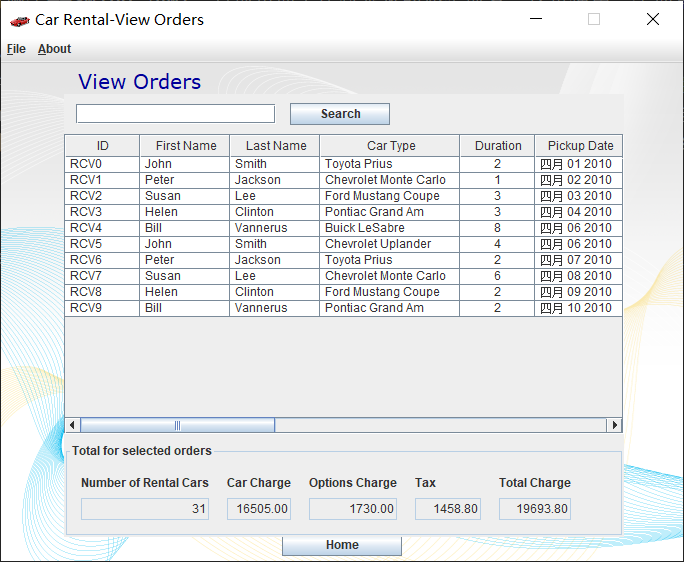The width and height of the screenshot is (684, 562).
Task: Click the Duration column header
Action: 497,146
